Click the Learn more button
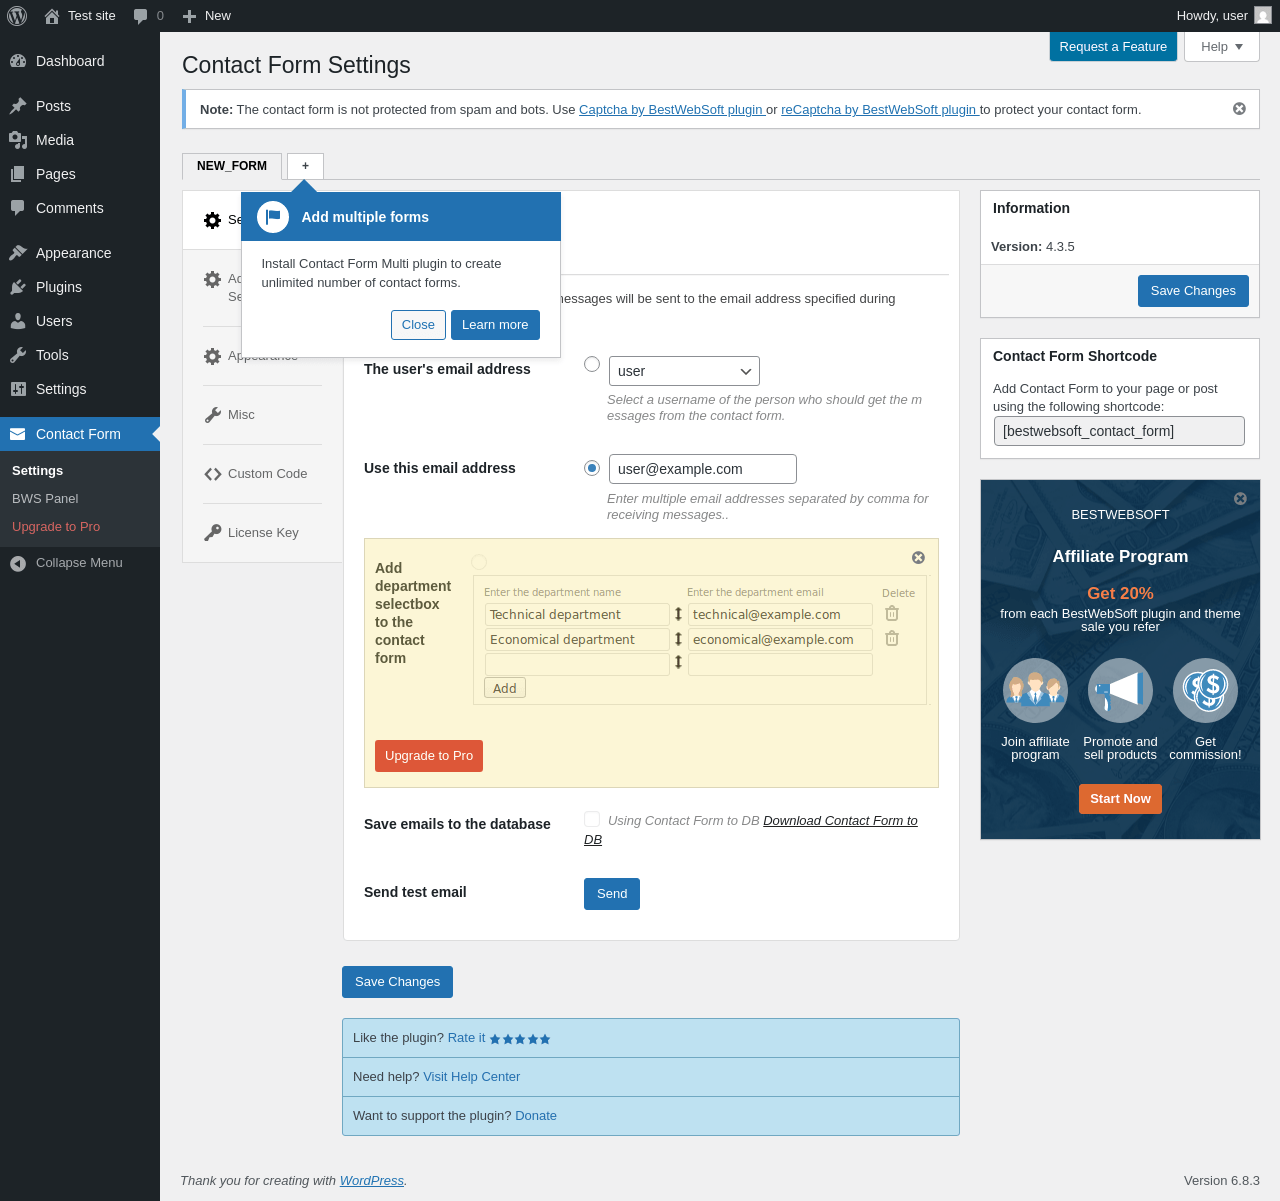 coord(495,325)
